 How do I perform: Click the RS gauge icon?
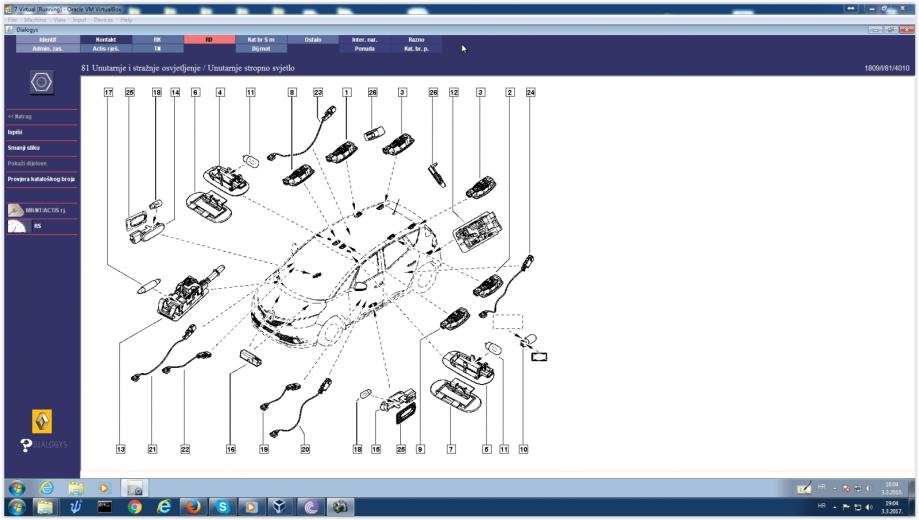16,226
